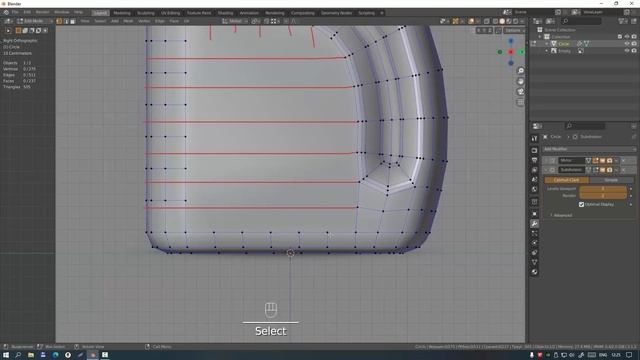Select solid viewport shading
Screen dimensions: 640x360
(x=502, y=21)
